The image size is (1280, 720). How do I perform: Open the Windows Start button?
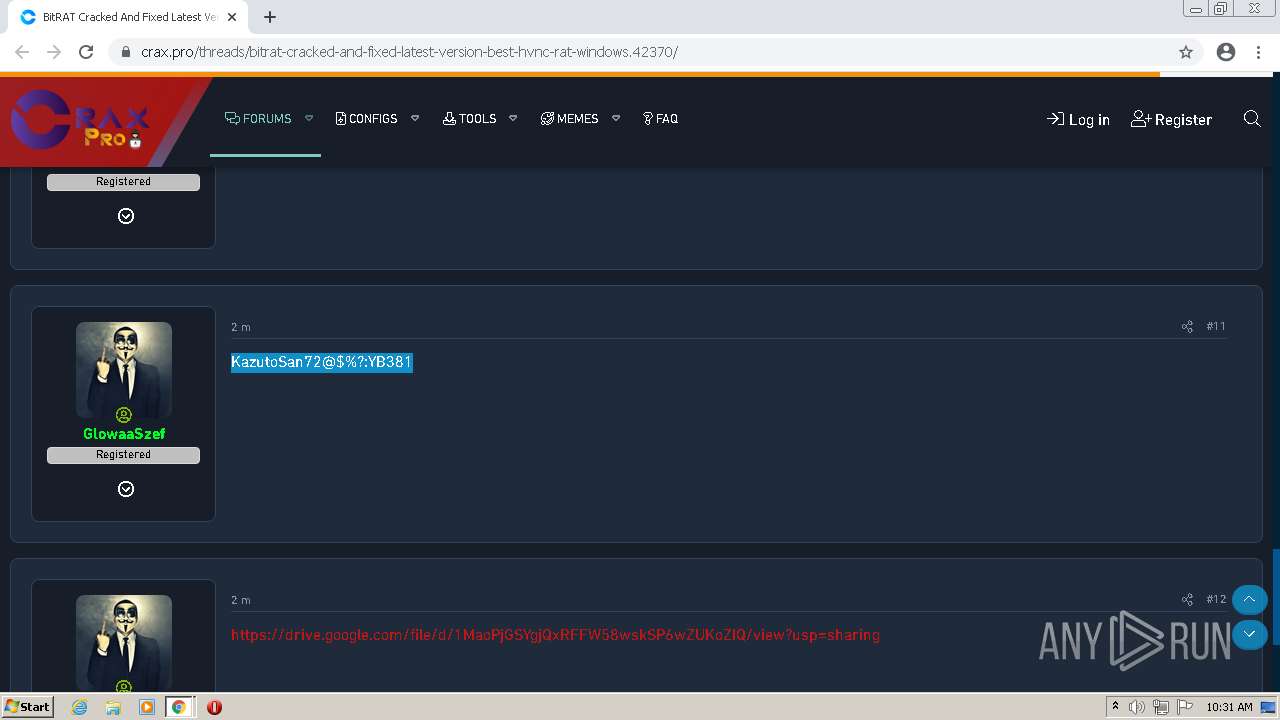28,707
